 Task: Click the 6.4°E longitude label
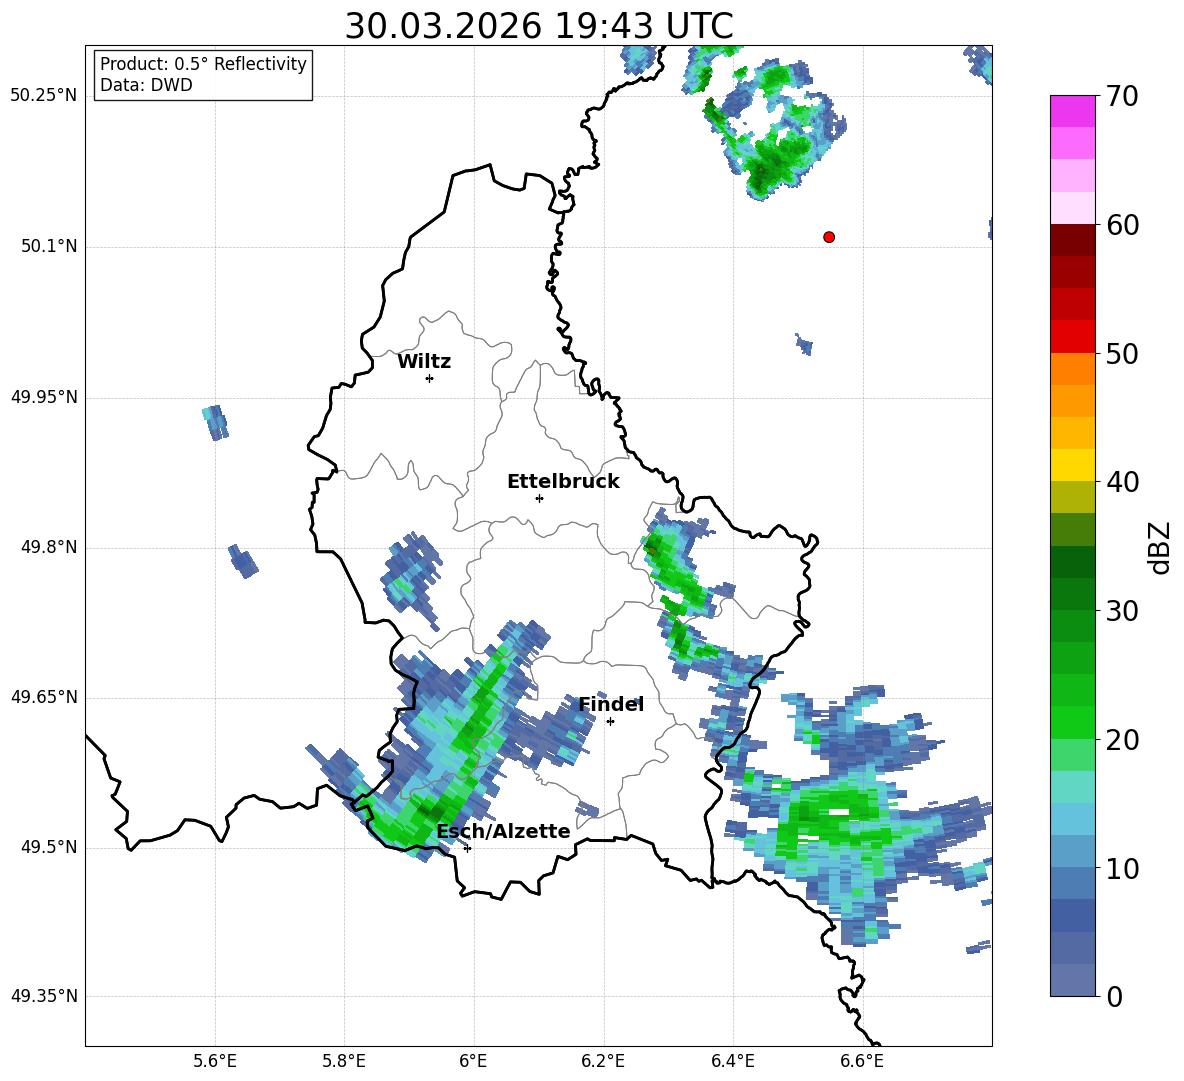732,1061
